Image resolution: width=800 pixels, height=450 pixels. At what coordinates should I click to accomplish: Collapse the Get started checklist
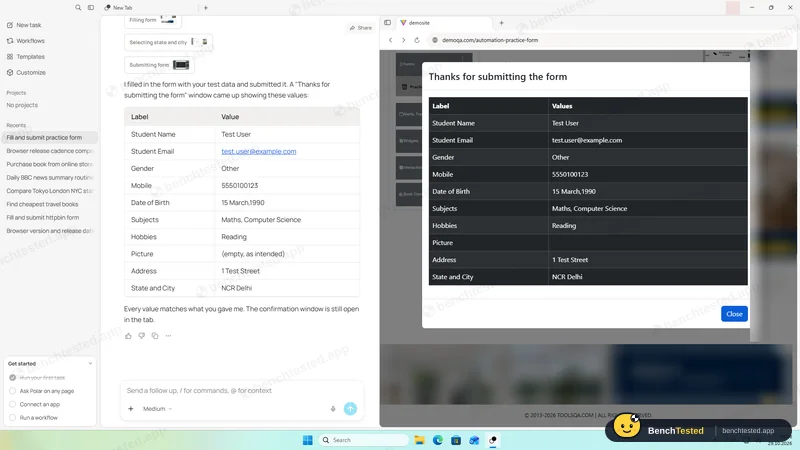[x=90, y=364]
